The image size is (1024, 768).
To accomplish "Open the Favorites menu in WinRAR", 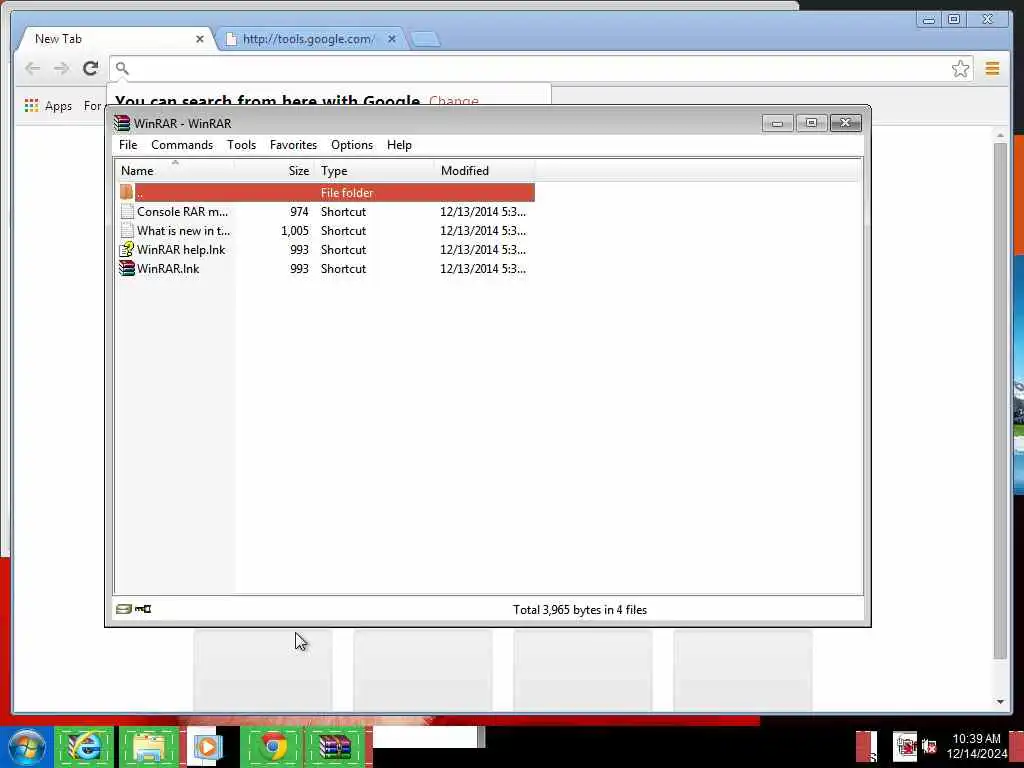I will (x=293, y=145).
